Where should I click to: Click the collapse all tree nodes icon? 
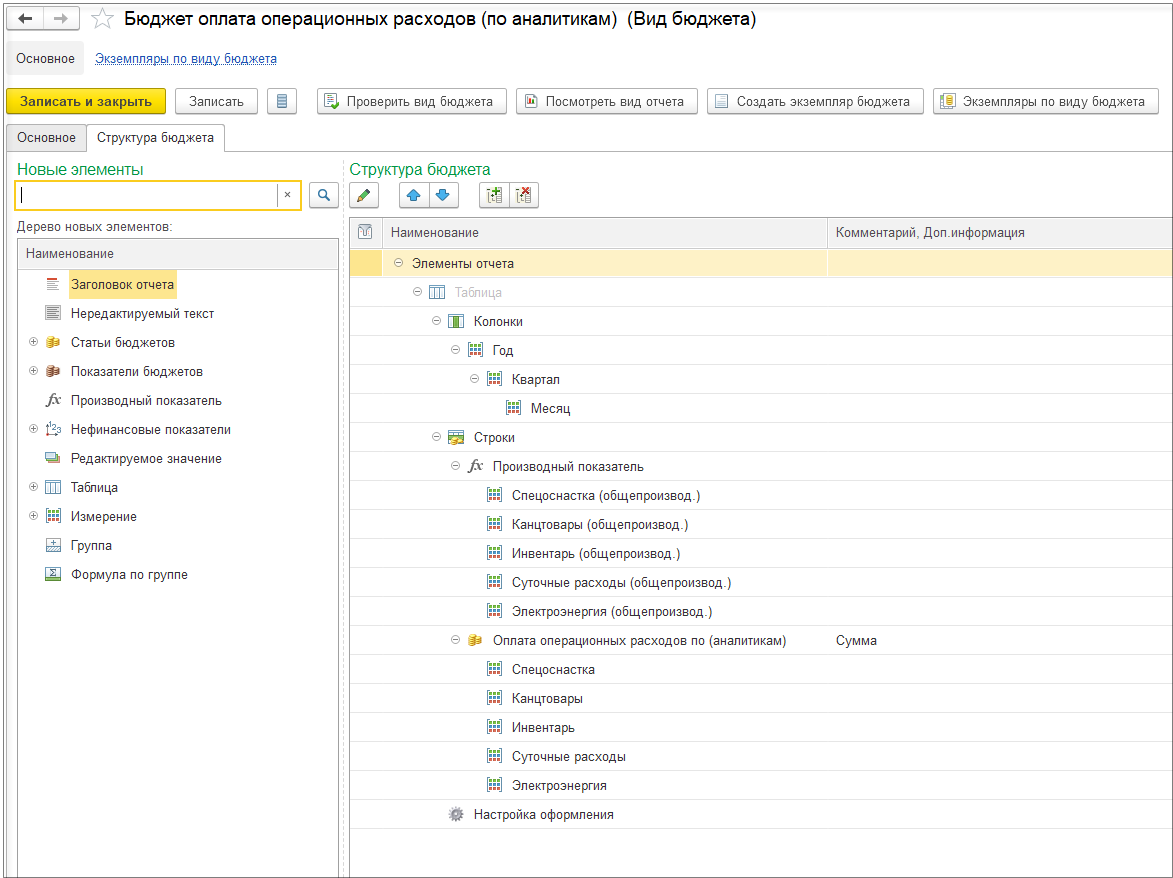(523, 196)
